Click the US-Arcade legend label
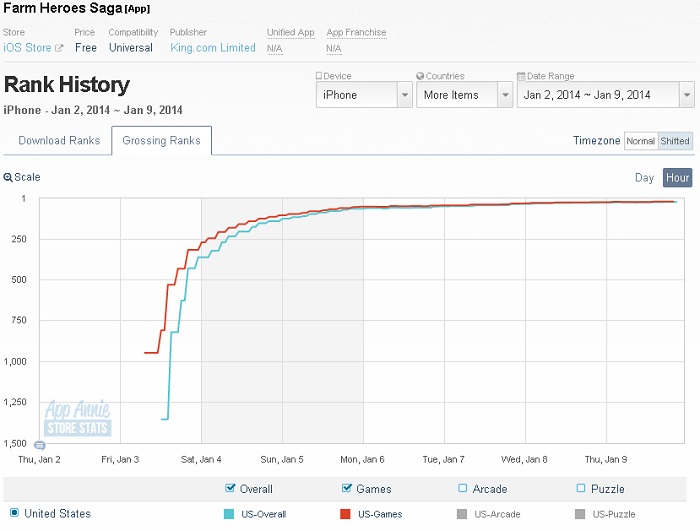The width and height of the screenshot is (700, 531). pos(497,514)
